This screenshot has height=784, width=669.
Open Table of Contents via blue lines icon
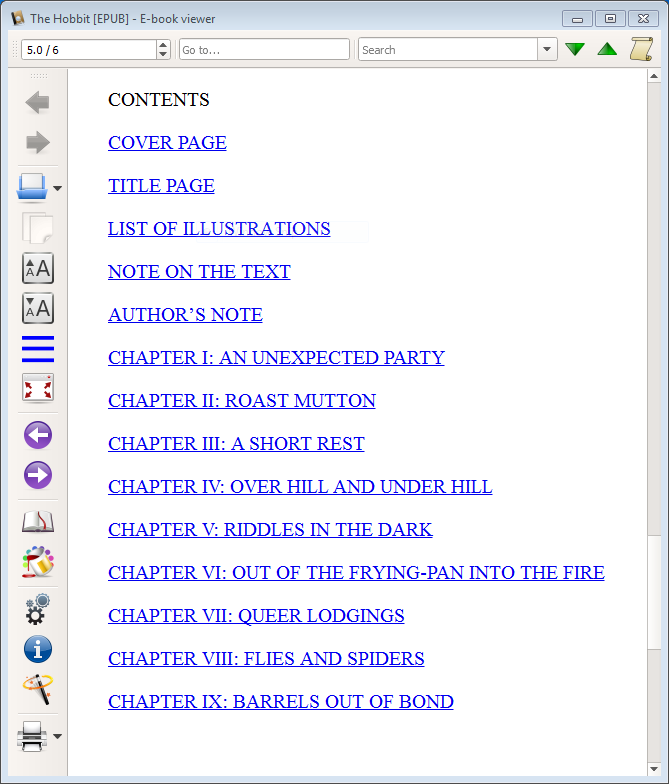click(38, 348)
